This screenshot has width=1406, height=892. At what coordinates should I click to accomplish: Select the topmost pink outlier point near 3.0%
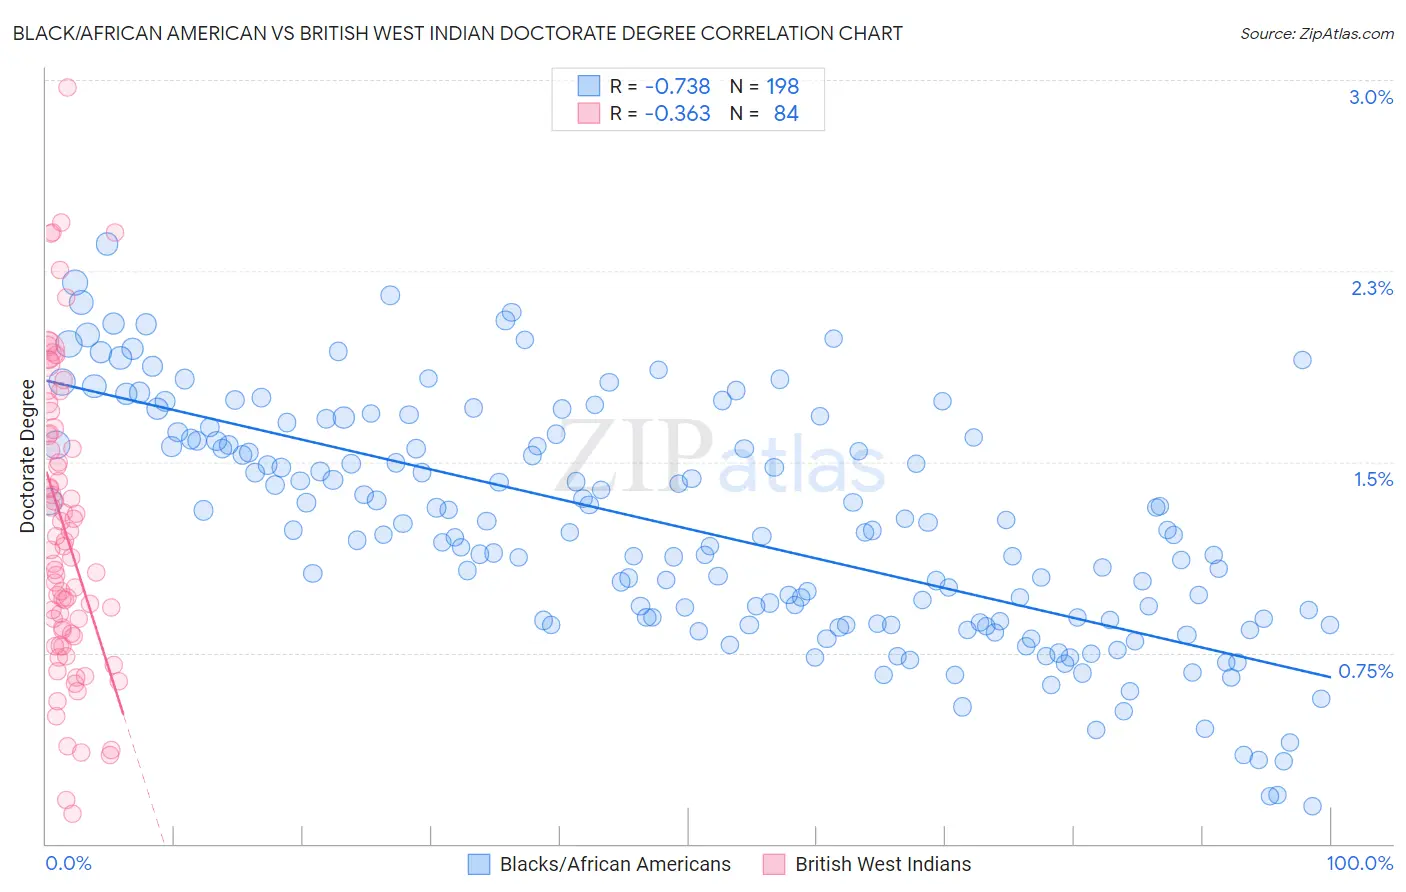coord(67,87)
